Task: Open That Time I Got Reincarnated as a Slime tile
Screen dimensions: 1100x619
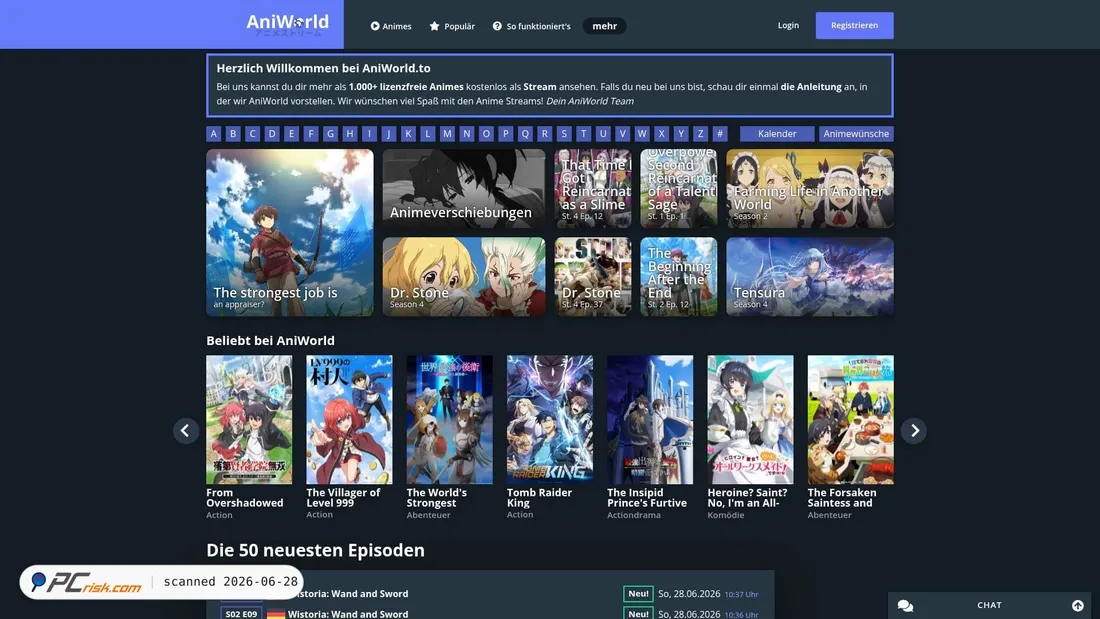Action: [x=593, y=188]
